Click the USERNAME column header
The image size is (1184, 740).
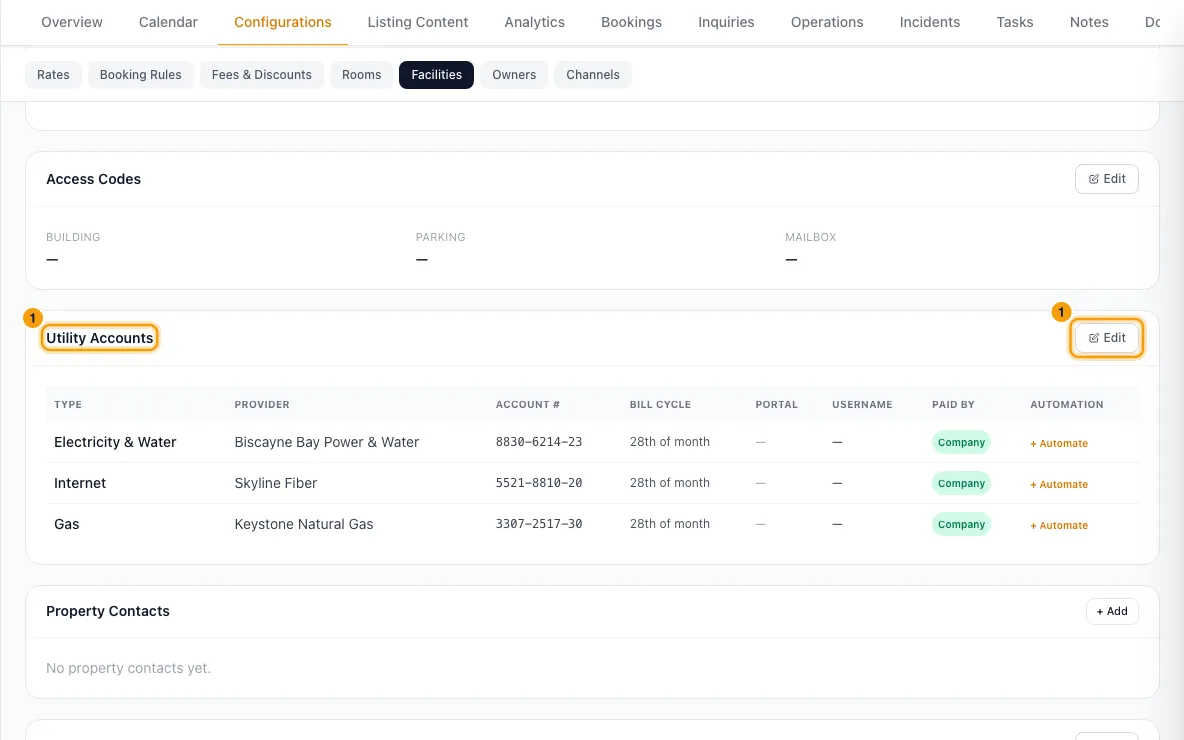(x=862, y=404)
